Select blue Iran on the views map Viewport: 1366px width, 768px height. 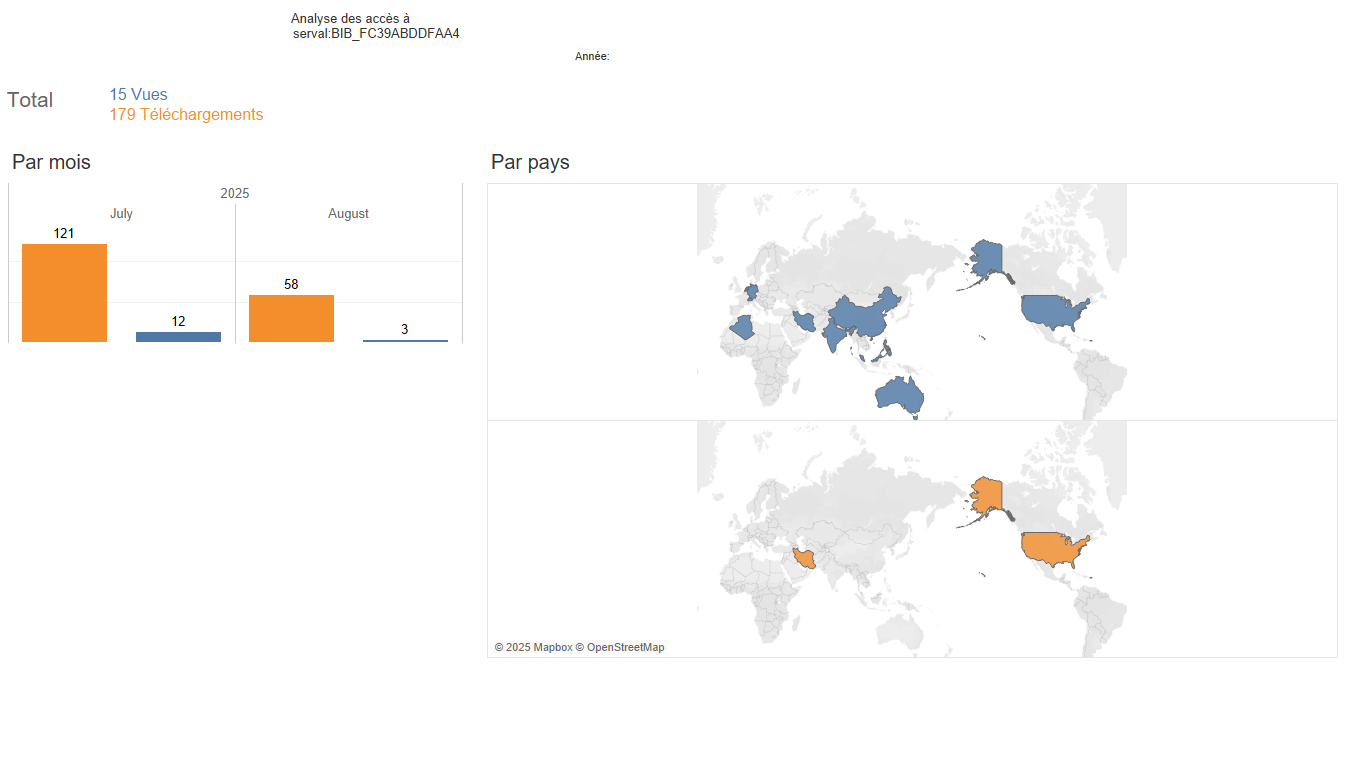click(x=805, y=321)
